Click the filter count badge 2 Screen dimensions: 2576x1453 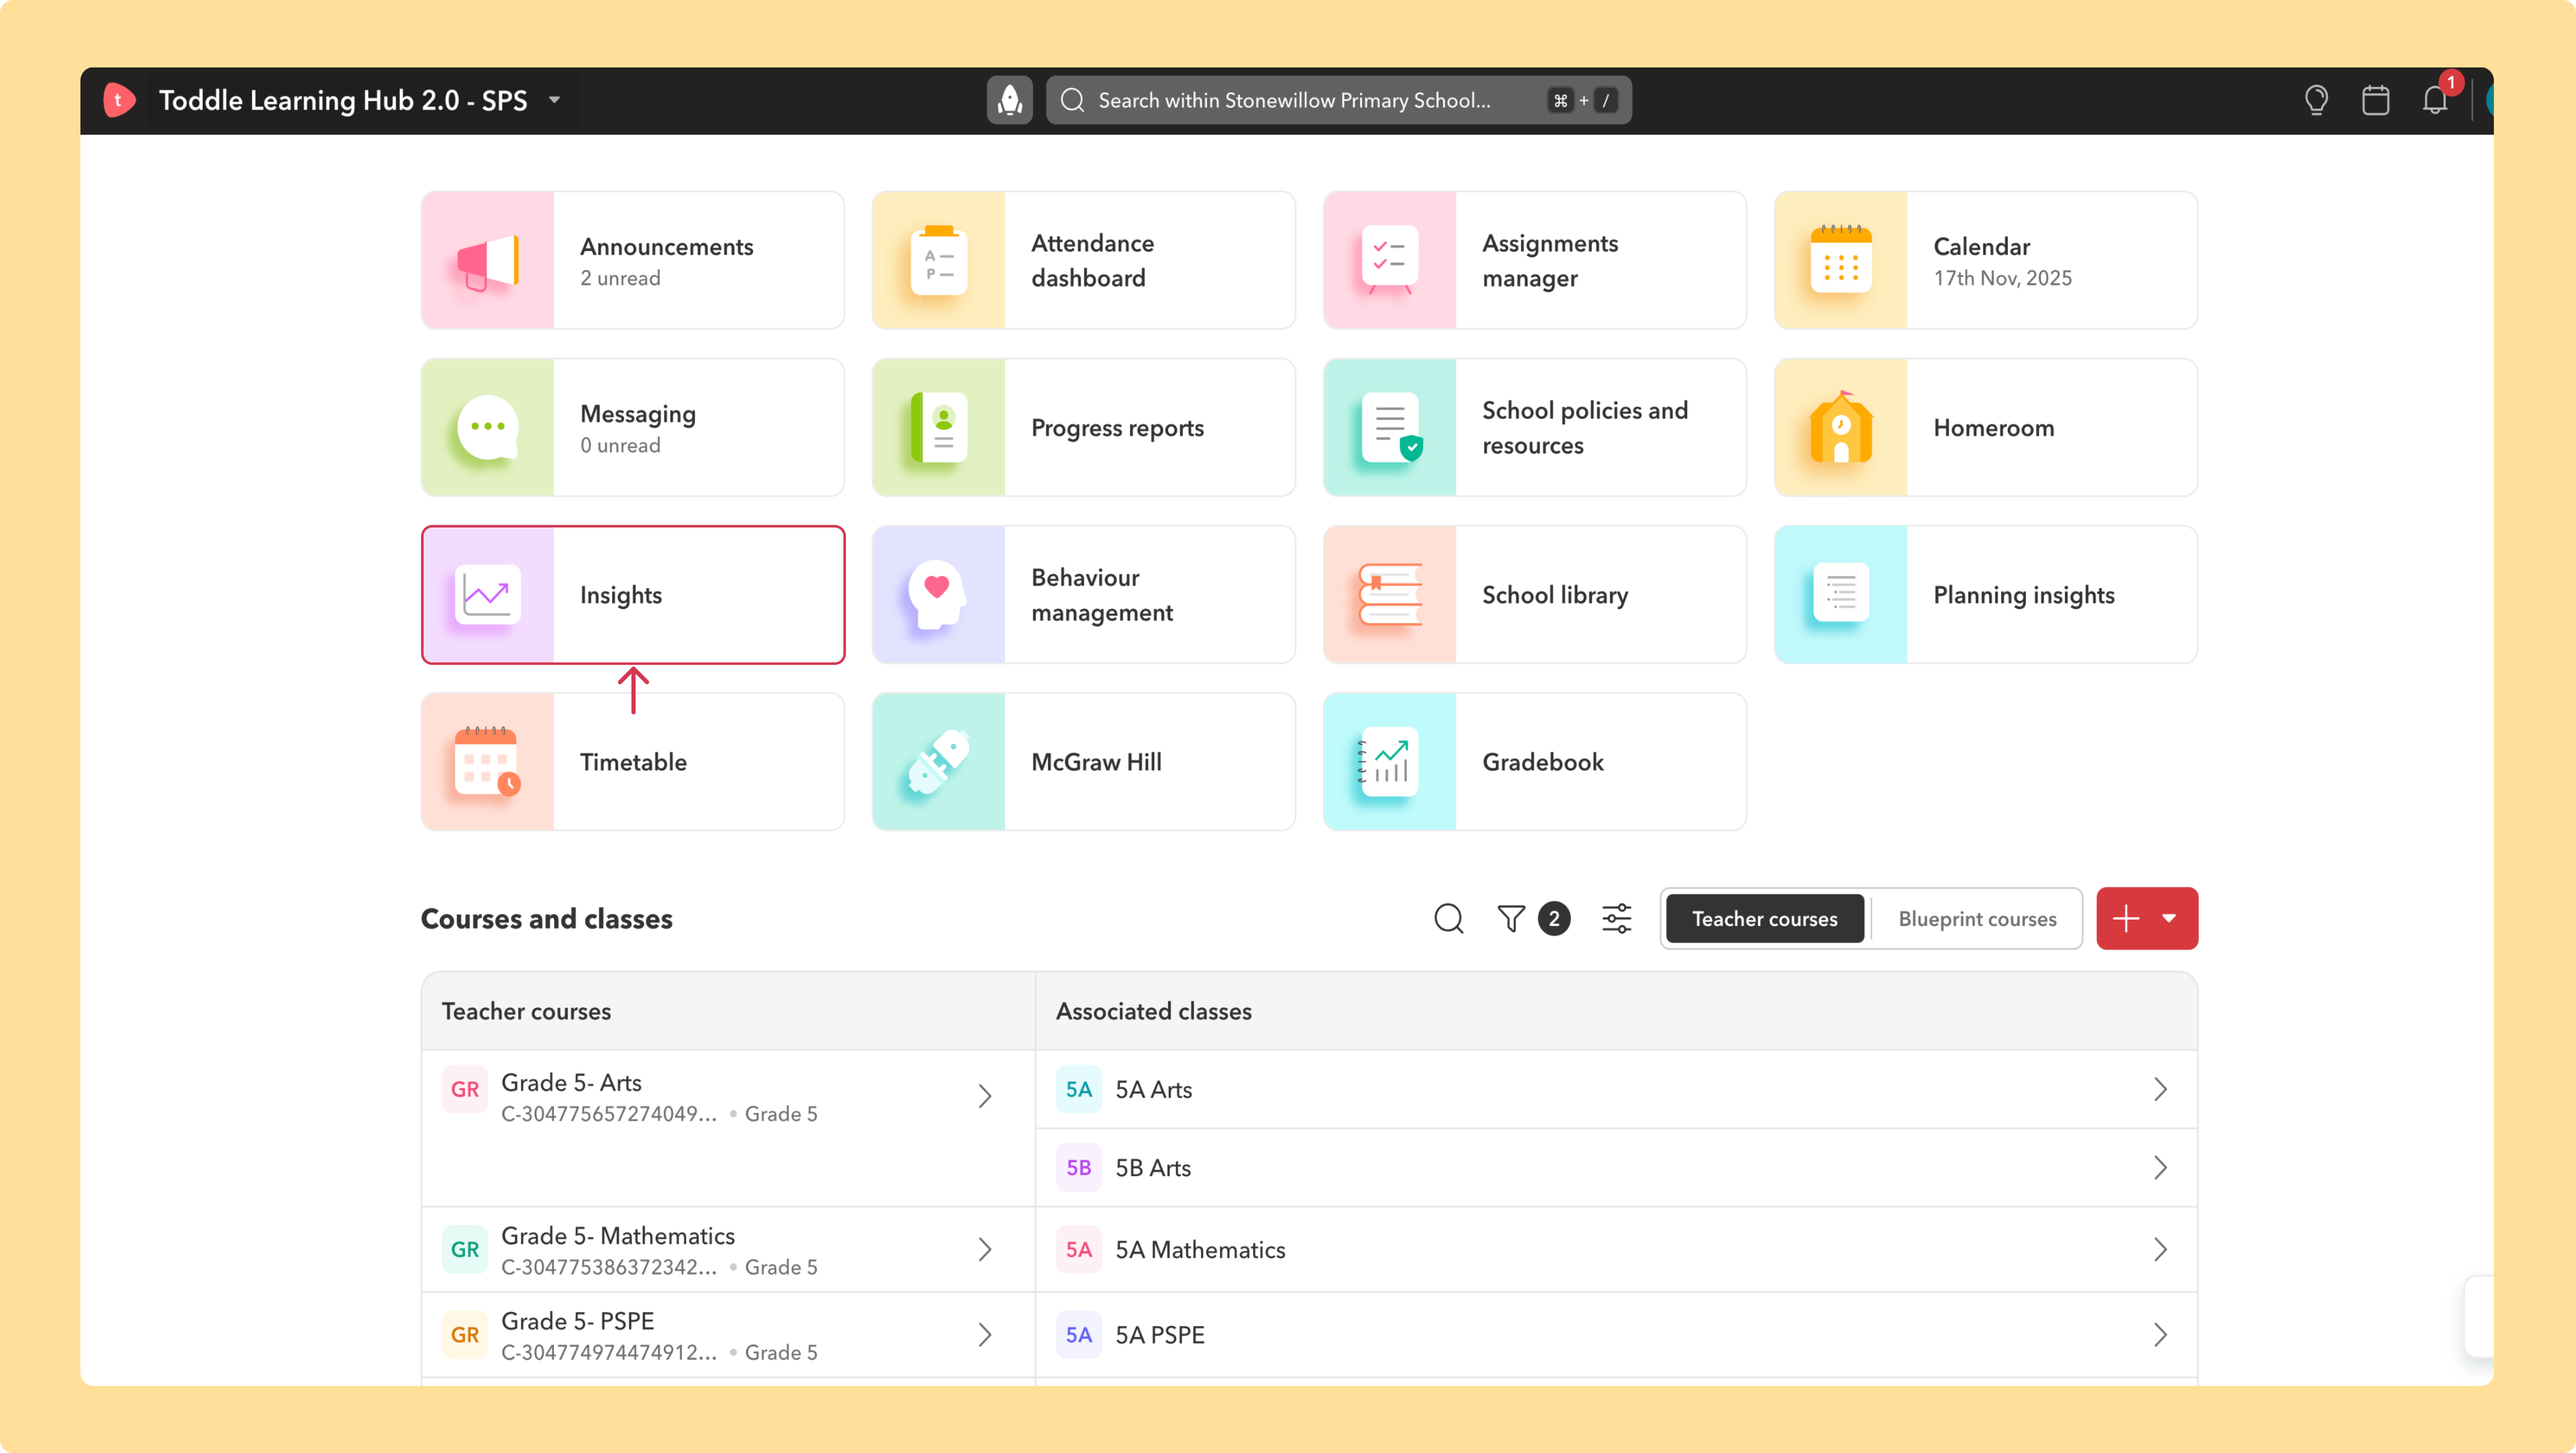[x=1554, y=918]
